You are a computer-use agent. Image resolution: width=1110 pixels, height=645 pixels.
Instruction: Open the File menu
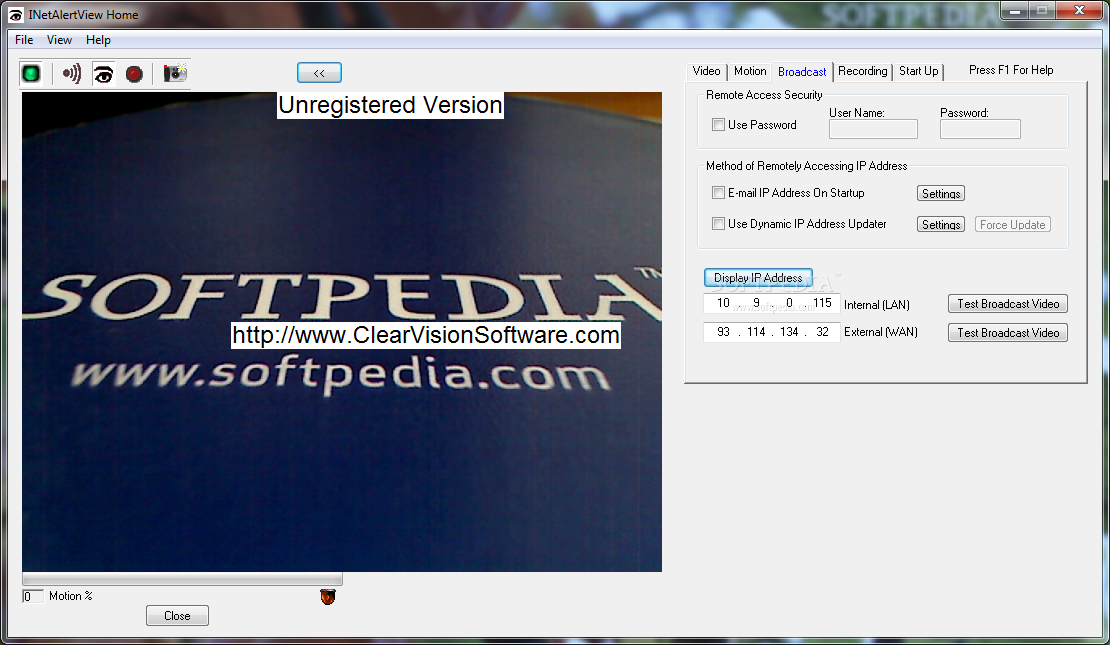(24, 40)
